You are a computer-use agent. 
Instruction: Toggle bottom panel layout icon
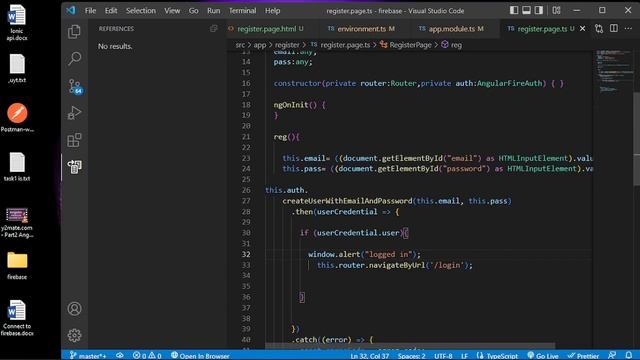527,10
